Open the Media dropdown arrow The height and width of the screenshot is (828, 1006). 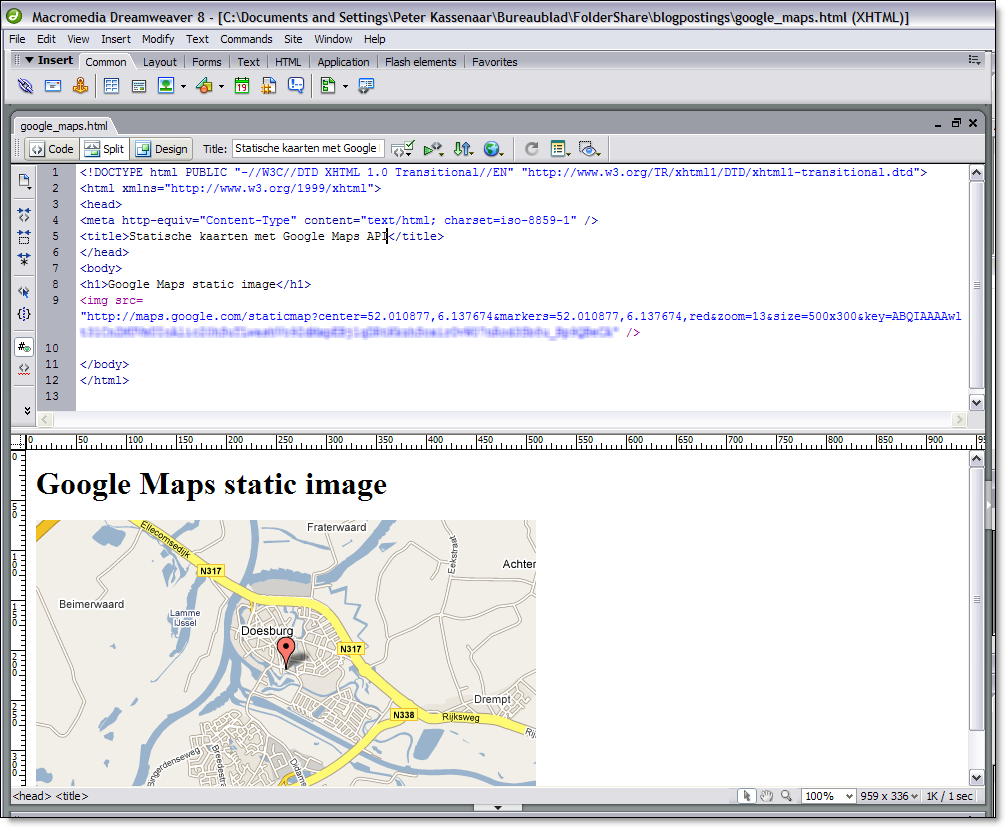click(221, 86)
